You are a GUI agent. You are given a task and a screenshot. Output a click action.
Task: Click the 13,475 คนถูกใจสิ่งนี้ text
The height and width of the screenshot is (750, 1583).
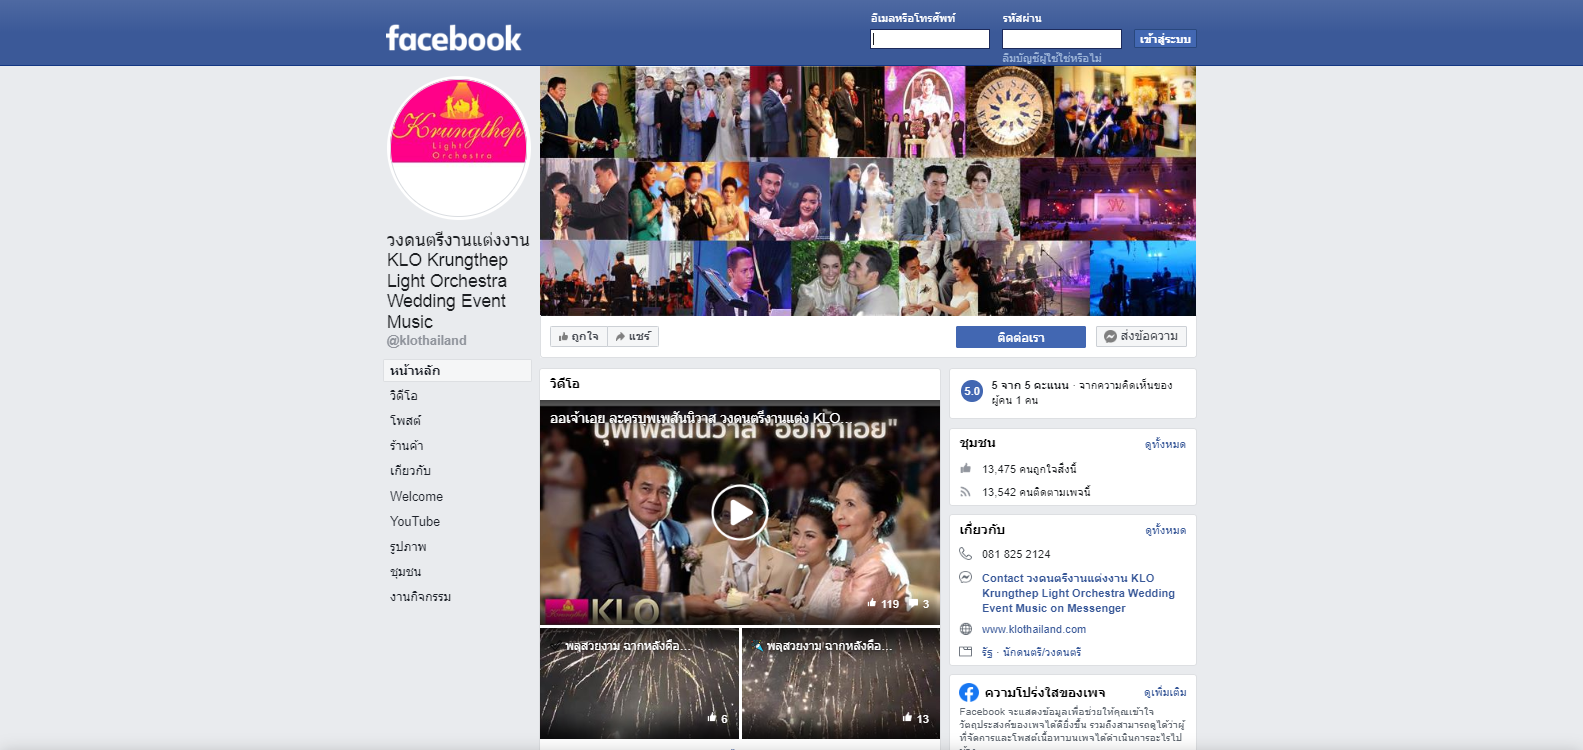(1029, 469)
